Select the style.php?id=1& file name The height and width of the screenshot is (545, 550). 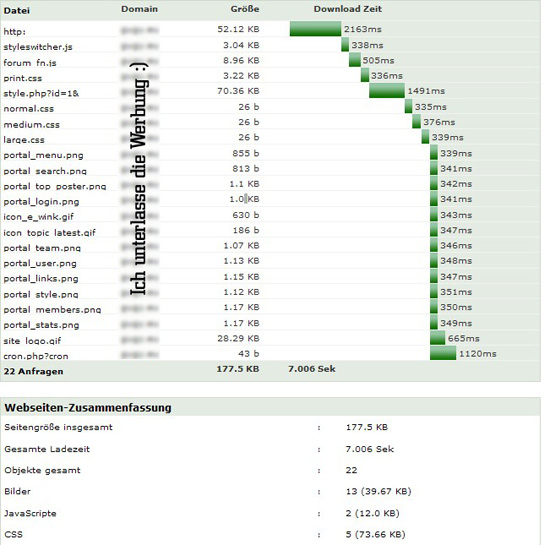(x=41, y=93)
